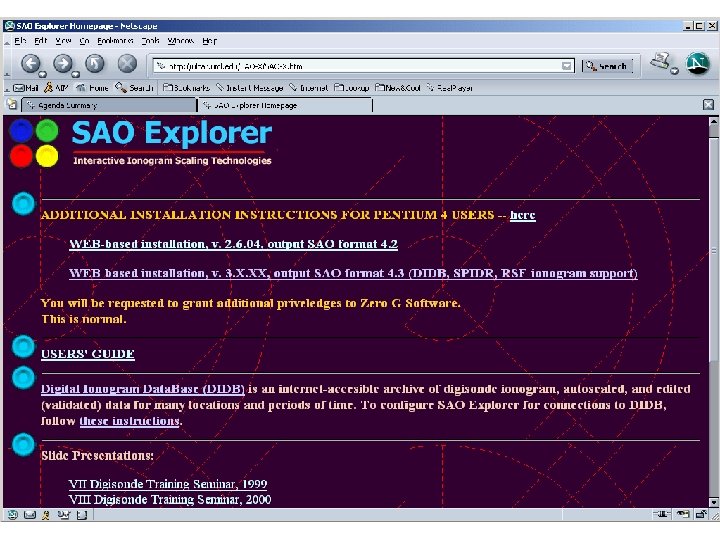Open the Edit menu
Image resolution: width=720 pixels, height=540 pixels.
coord(40,40)
